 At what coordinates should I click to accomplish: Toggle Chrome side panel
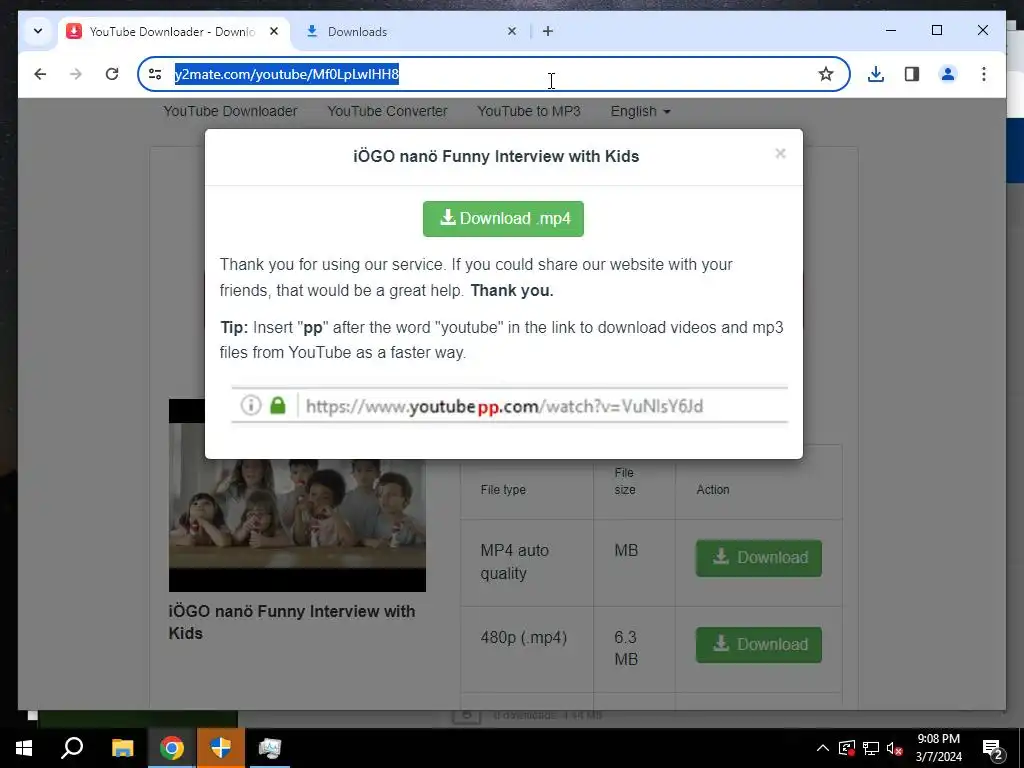pyautogui.click(x=912, y=74)
